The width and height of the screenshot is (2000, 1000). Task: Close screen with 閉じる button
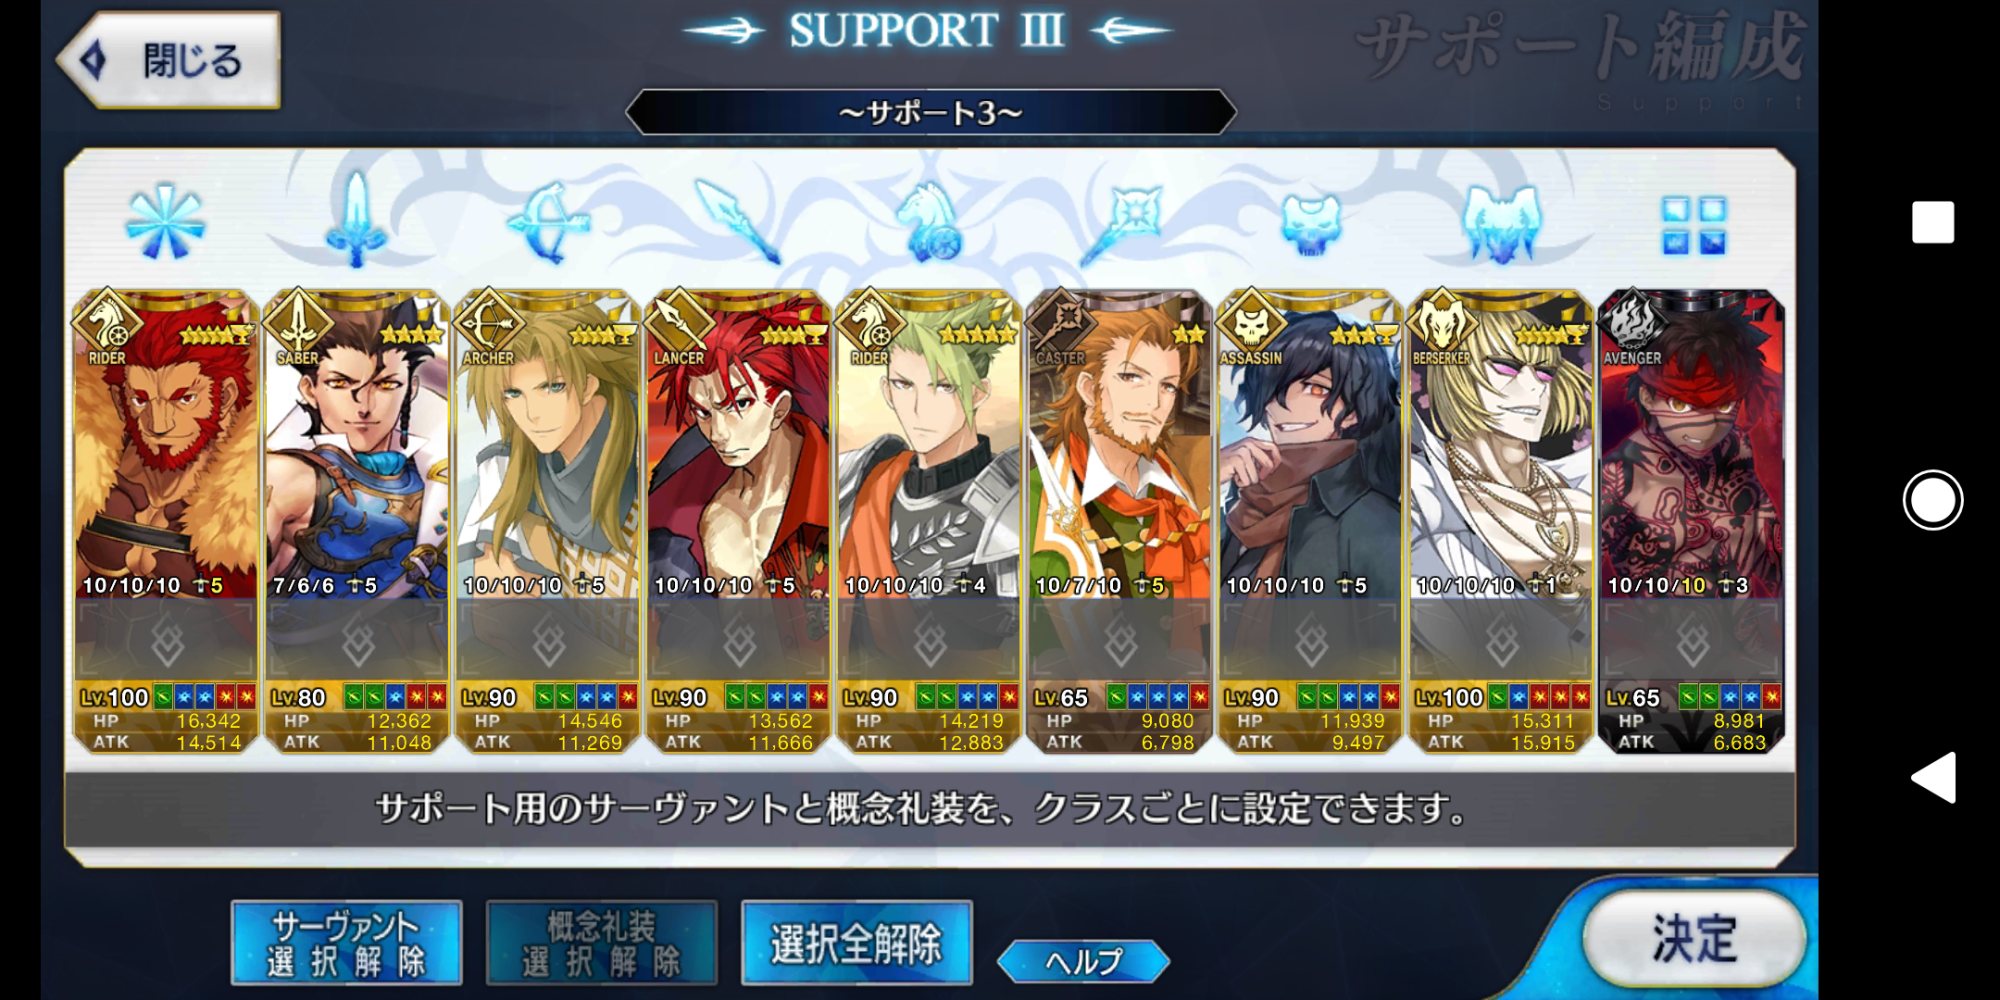[x=168, y=60]
